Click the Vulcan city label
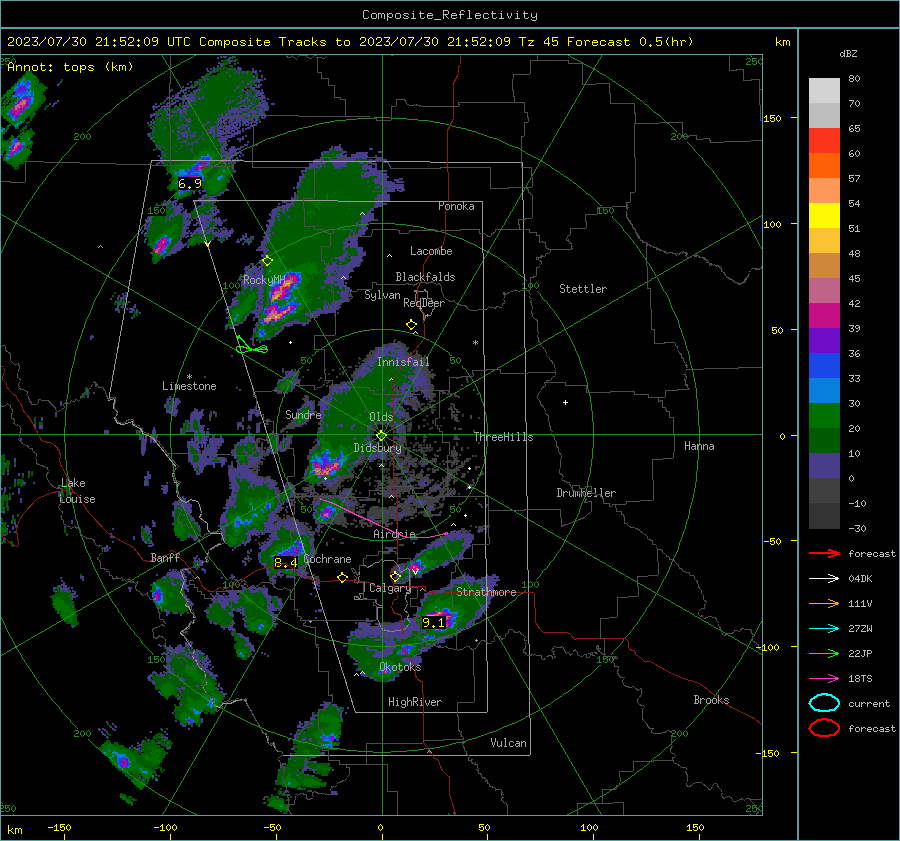Image resolution: width=900 pixels, height=841 pixels. click(x=508, y=743)
